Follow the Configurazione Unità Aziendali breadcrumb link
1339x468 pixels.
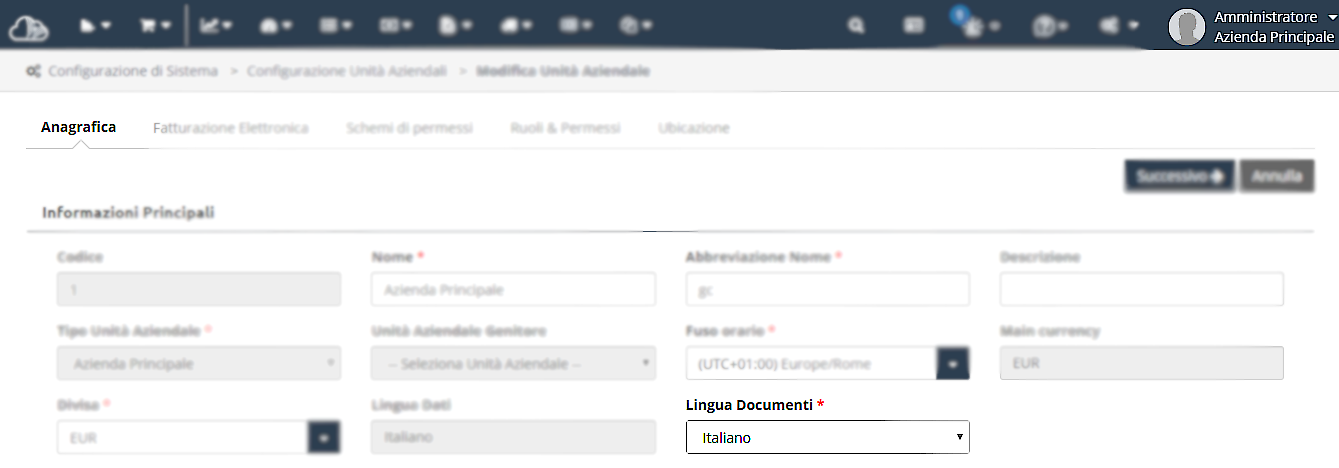click(347, 72)
